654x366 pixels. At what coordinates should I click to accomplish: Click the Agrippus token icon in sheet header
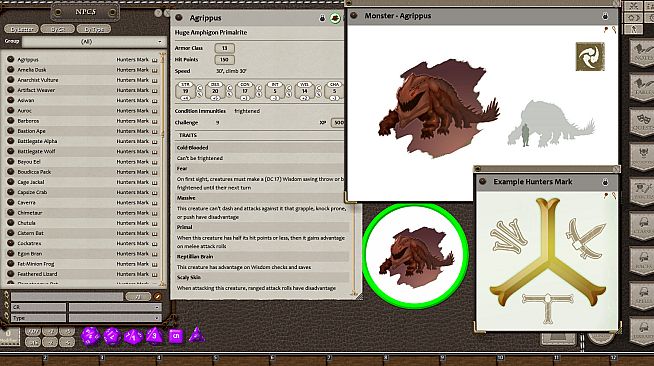click(335, 18)
